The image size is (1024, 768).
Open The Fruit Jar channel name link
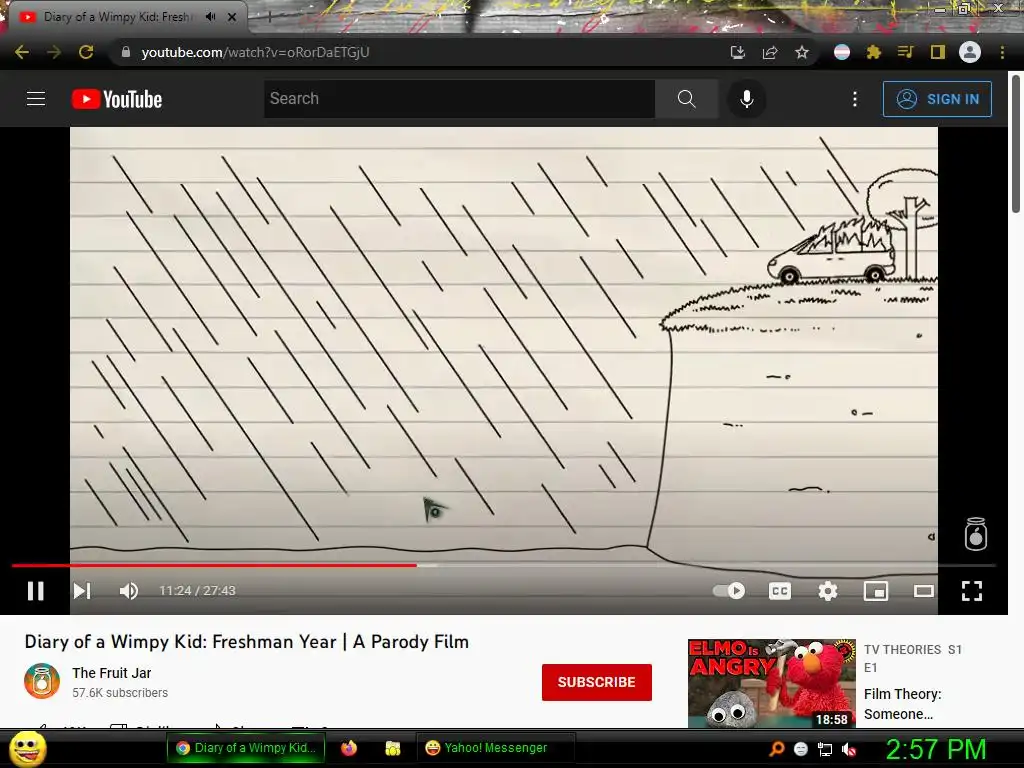tap(112, 673)
